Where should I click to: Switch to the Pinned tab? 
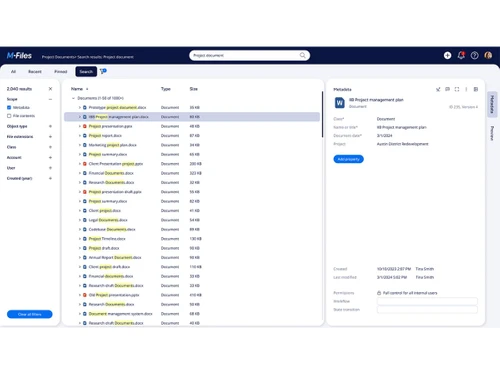(x=61, y=72)
